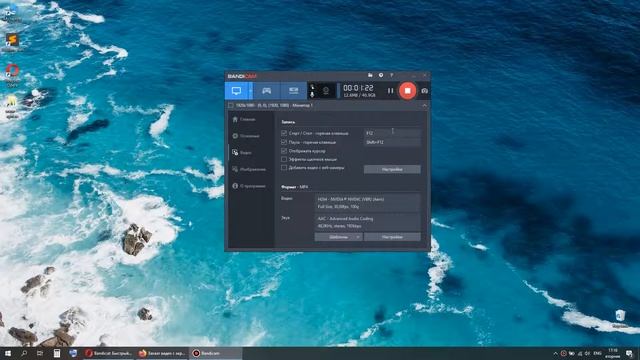Switch to HDMI device recording mode

293,91
